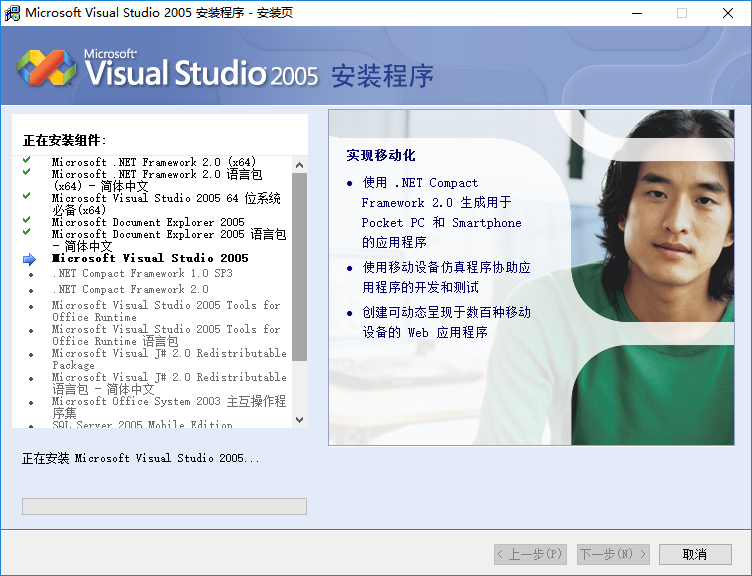Image resolution: width=752 pixels, height=576 pixels.
Task: Select Visual J# 2.0 Redistributable Package entry
Action: (x=169, y=359)
